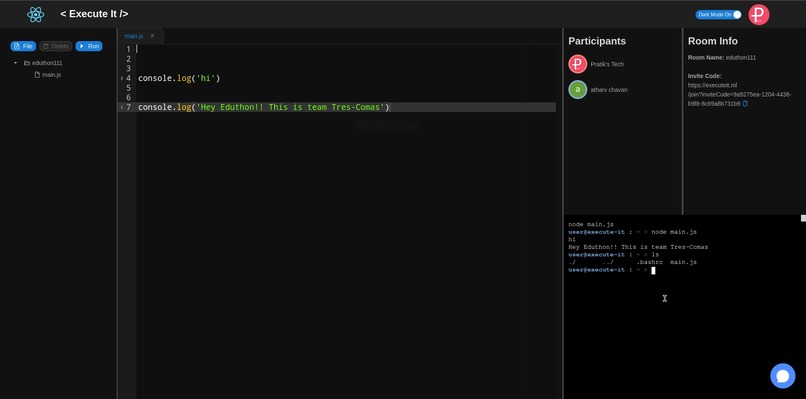This screenshot has height=399, width=806.
Task: Click the 'Pratik's Tech' name label
Action: (x=607, y=64)
